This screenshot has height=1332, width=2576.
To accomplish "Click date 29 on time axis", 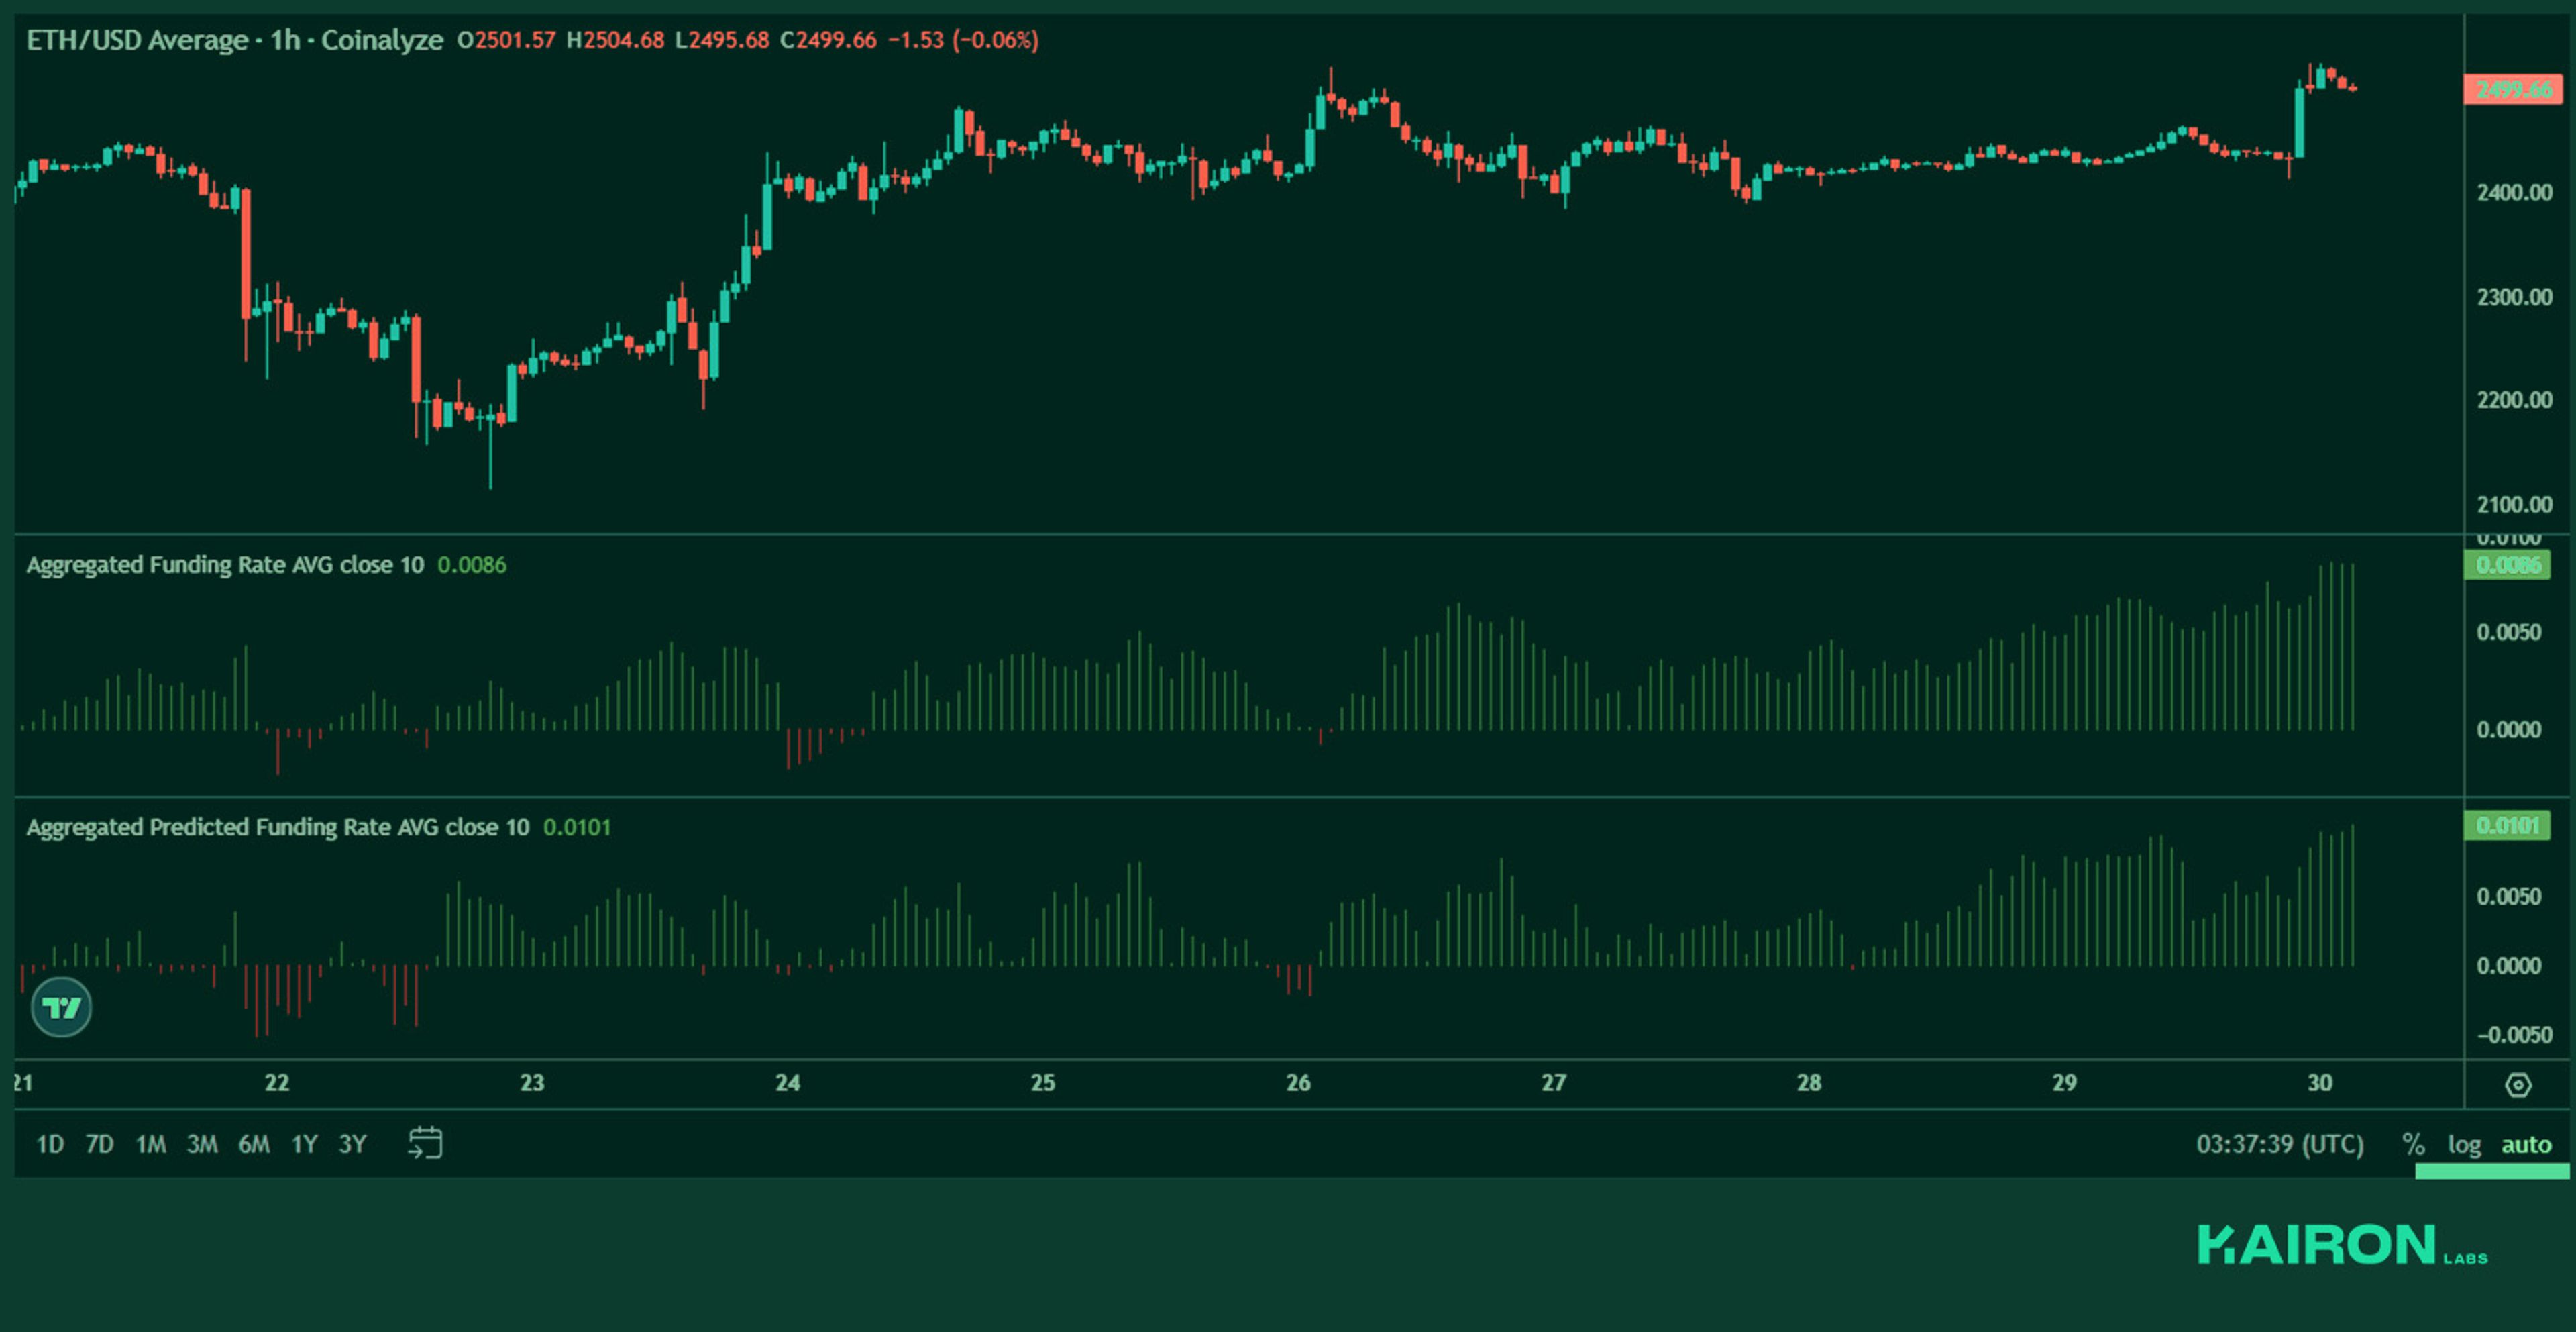I will pos(2065,1083).
